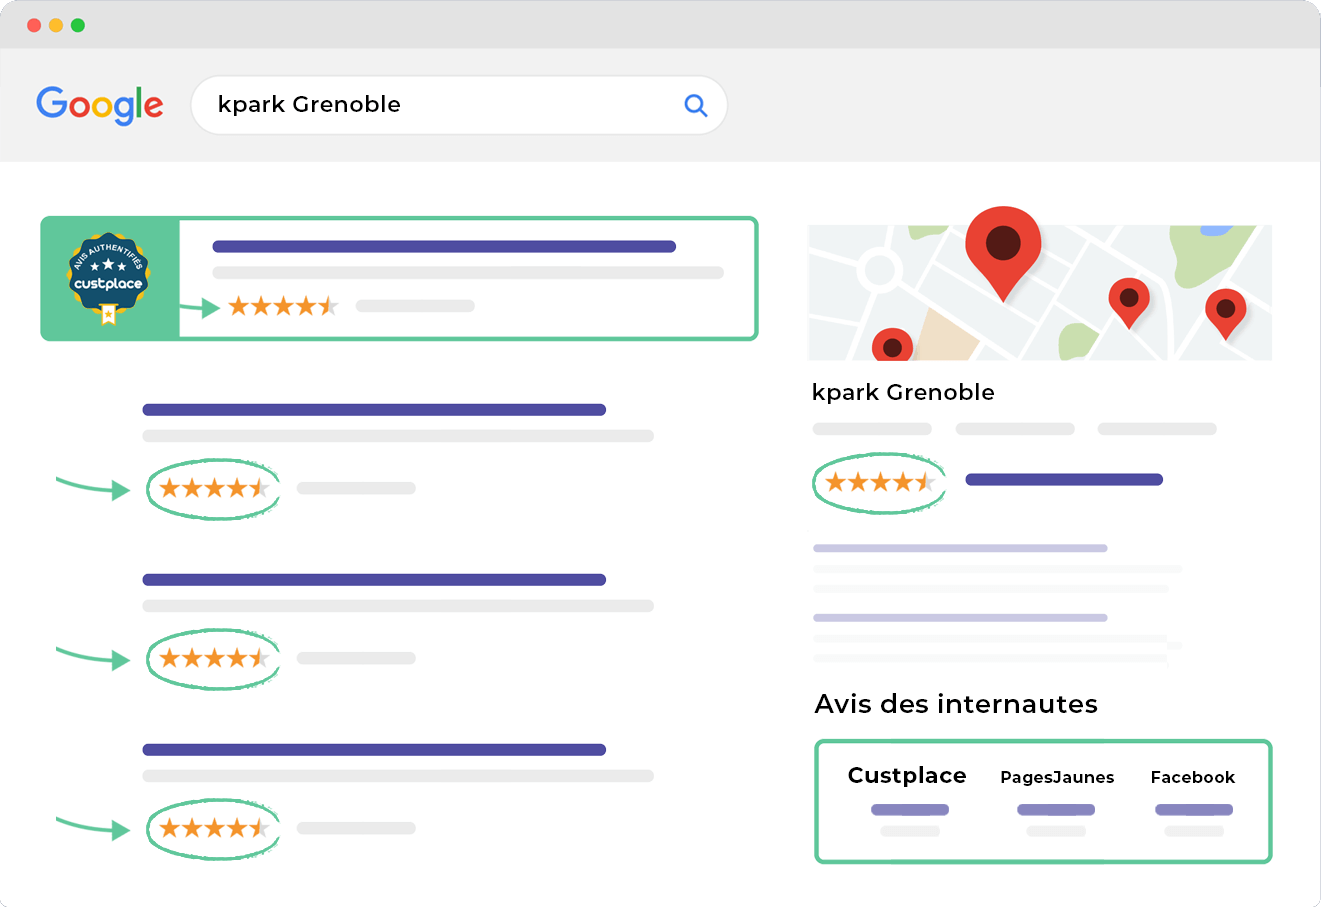
Task: Click the circled stars of the second result
Action: click(x=213, y=658)
